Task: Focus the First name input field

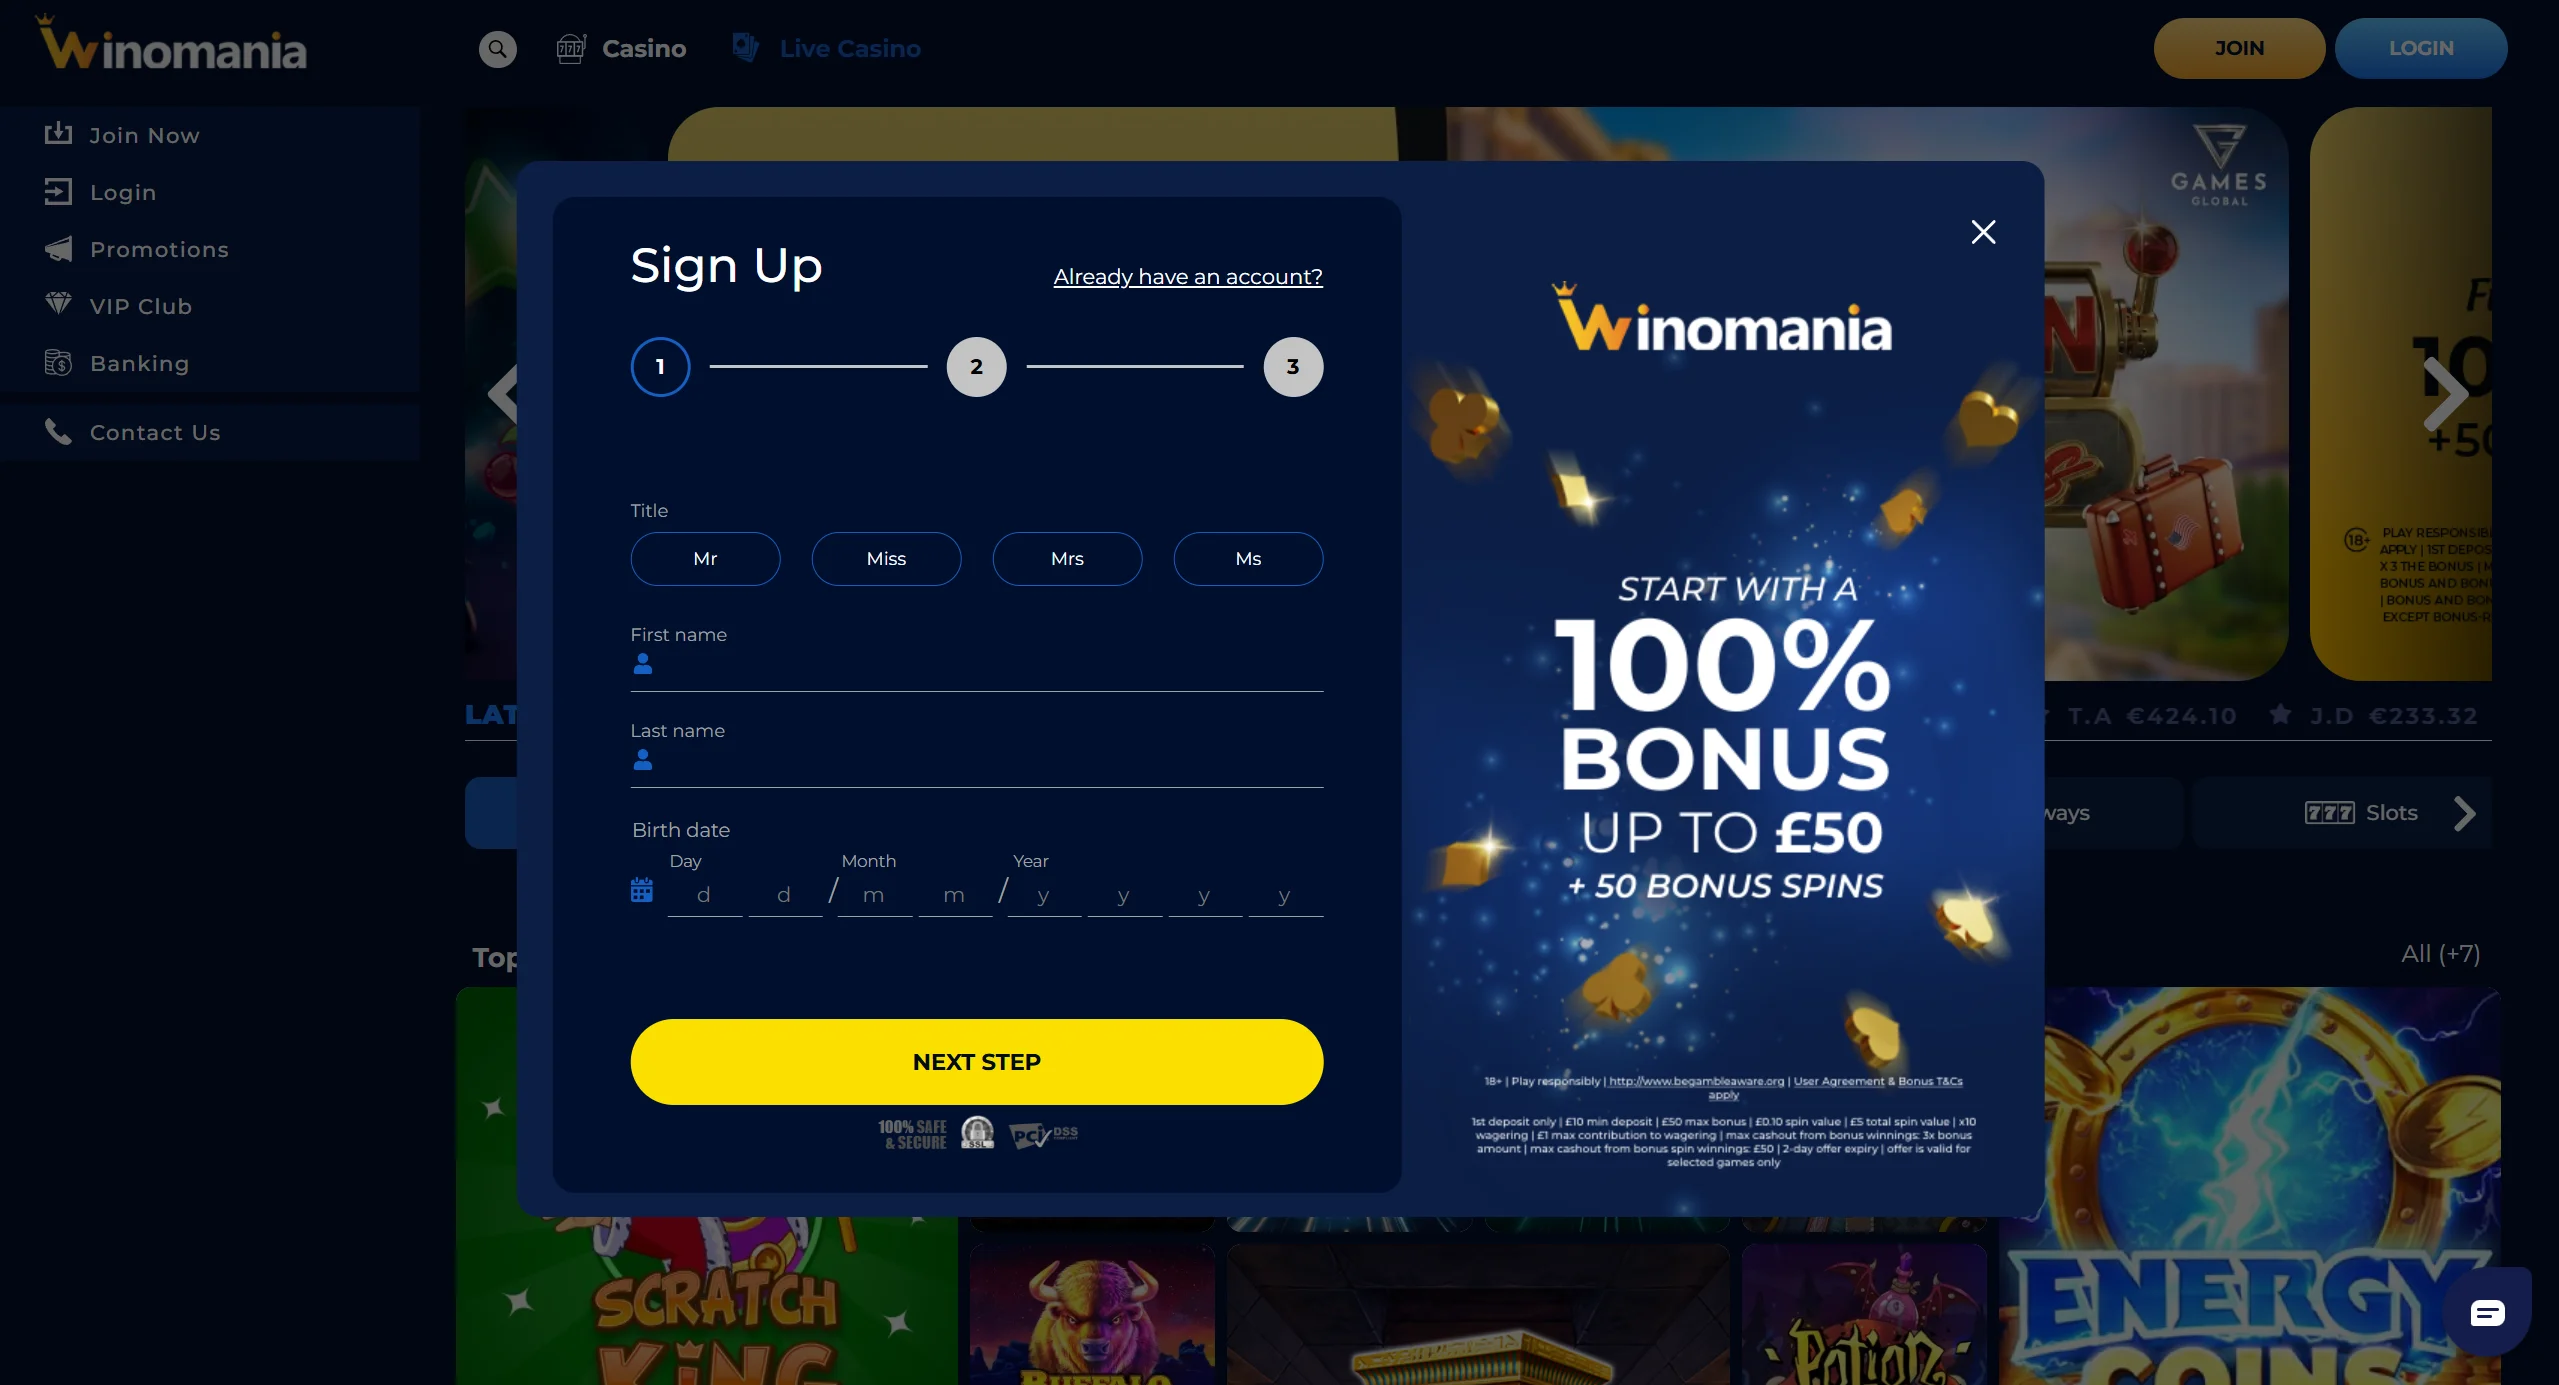Action: point(985,665)
